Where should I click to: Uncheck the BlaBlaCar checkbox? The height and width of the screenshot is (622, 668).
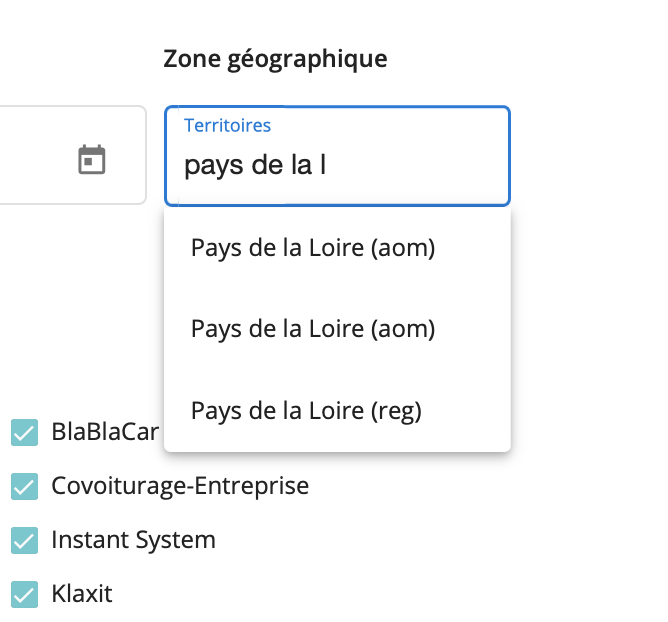(24, 432)
